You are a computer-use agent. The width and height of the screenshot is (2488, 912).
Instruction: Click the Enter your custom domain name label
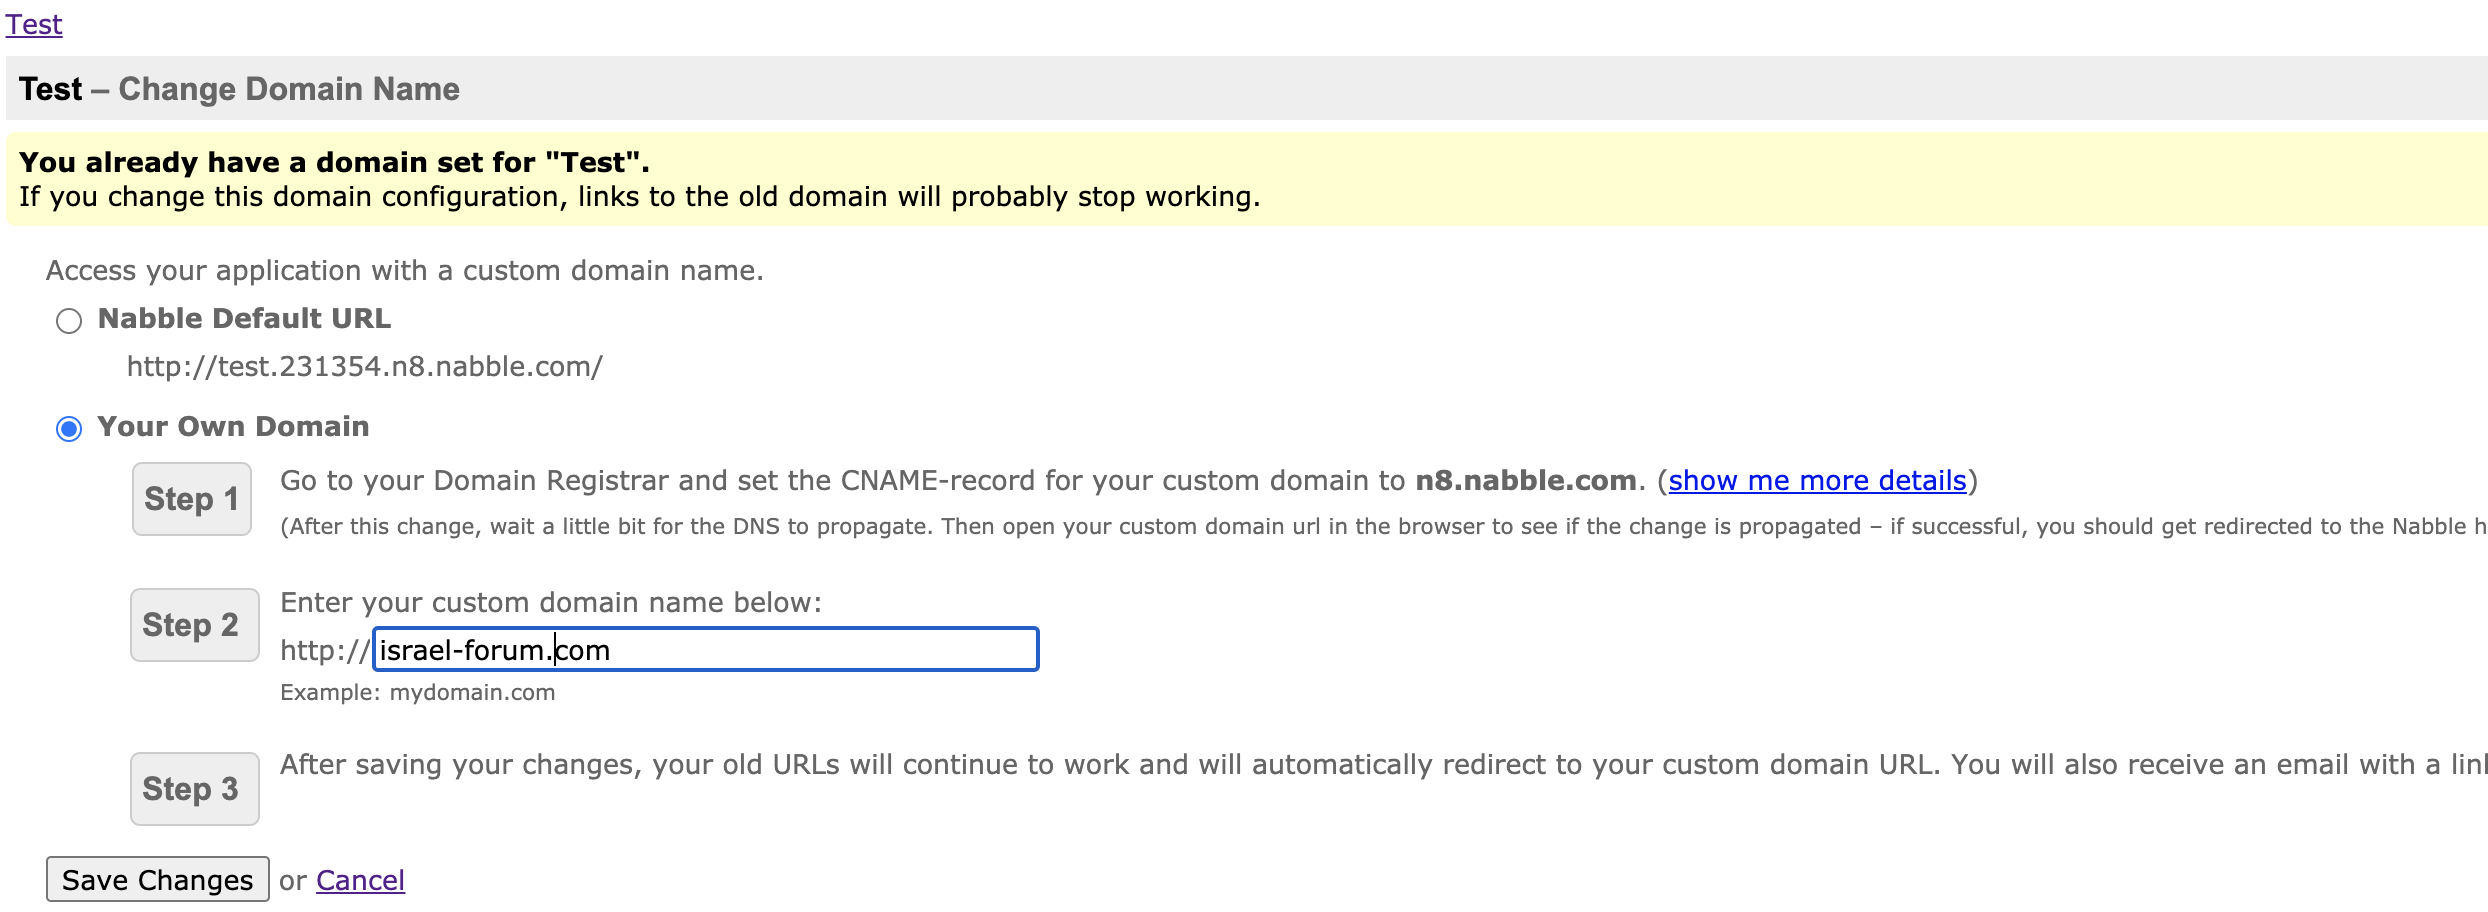(x=550, y=603)
